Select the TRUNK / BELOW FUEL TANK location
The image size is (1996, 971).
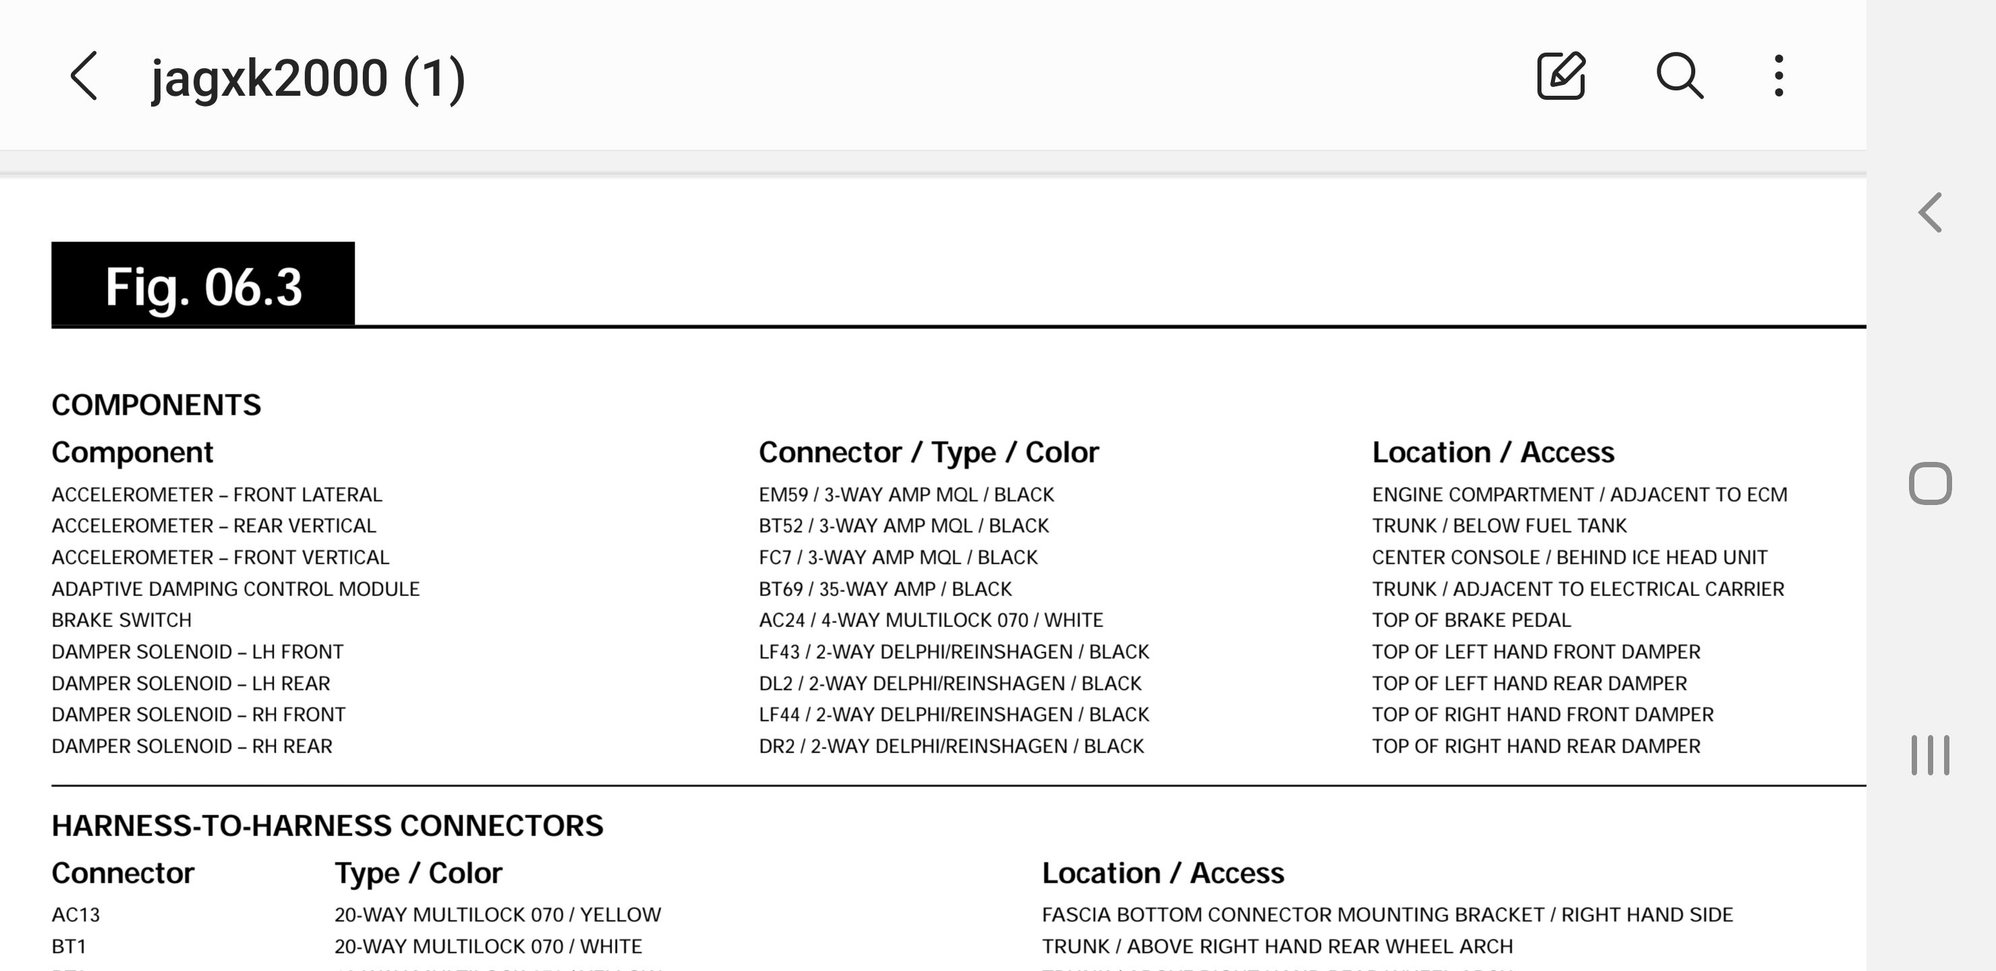tap(1498, 526)
